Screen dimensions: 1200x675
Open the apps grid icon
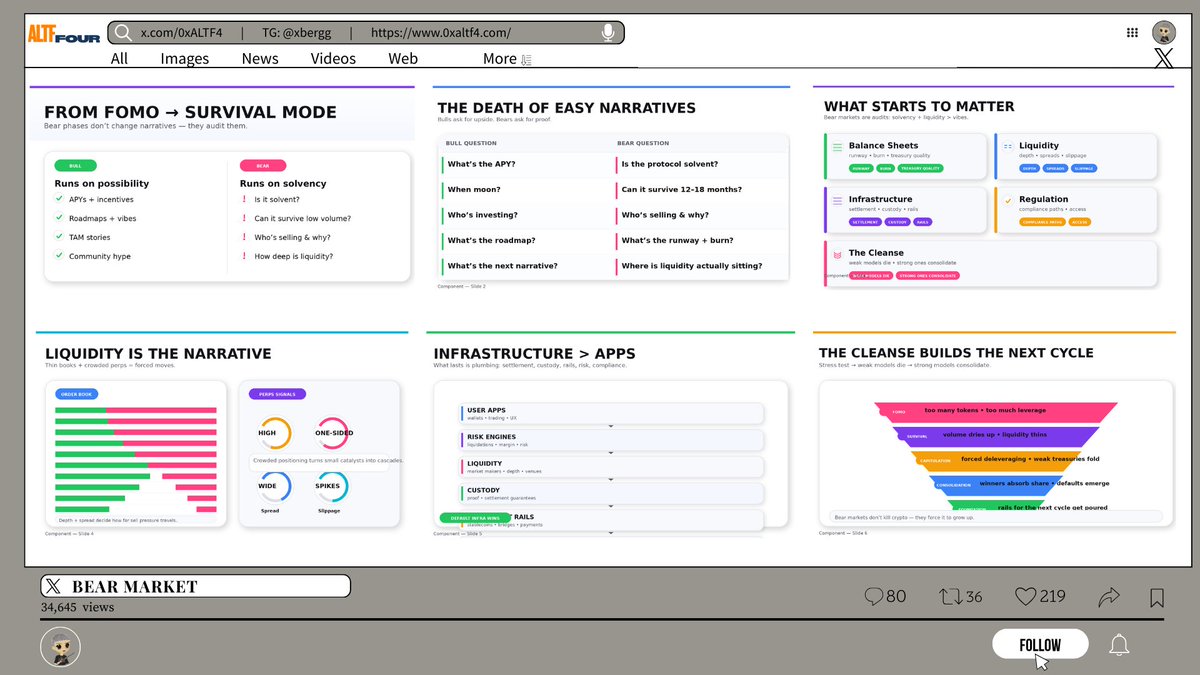pyautogui.click(x=1132, y=32)
